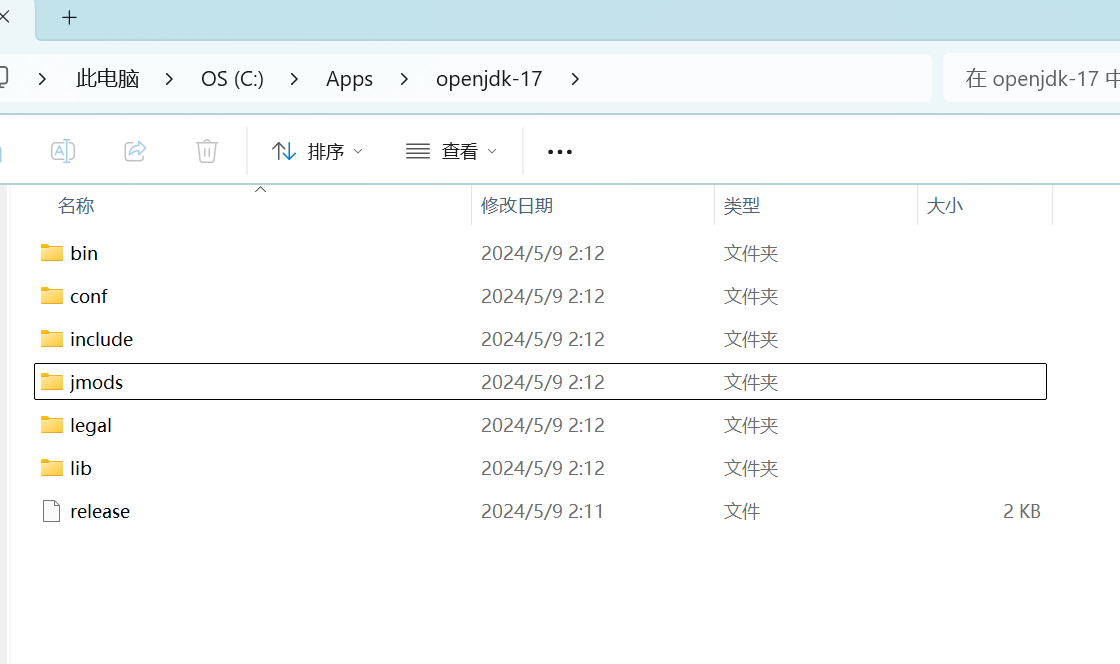
Task: Click openjdk-17 breadcrumb segment
Action: 489,79
